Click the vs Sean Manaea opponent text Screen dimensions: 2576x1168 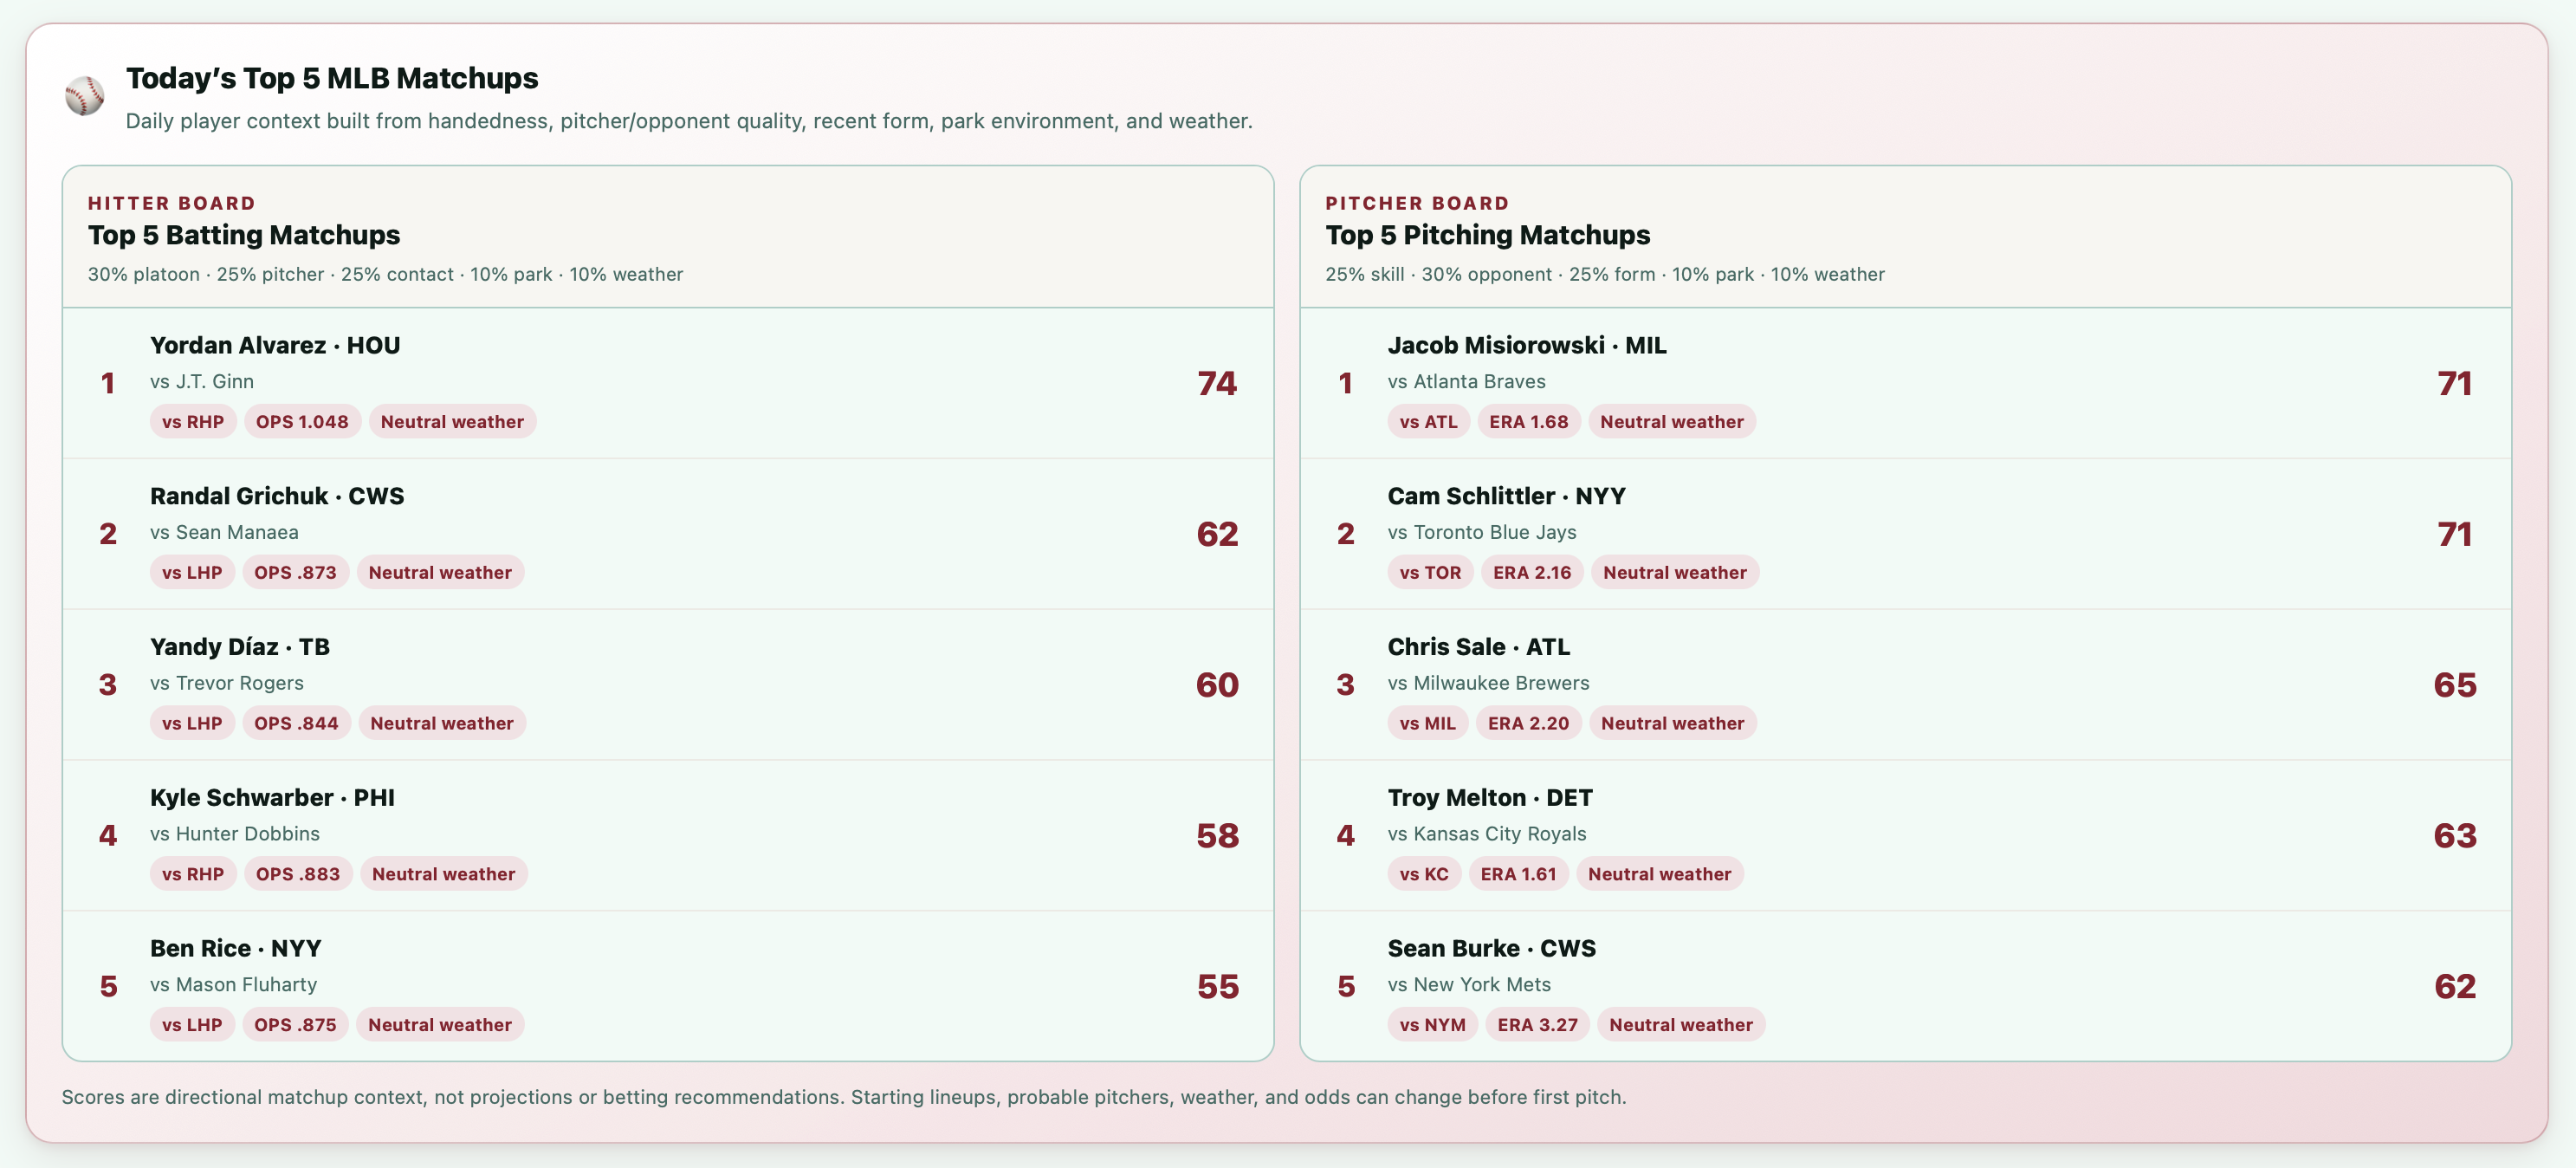click(x=224, y=533)
